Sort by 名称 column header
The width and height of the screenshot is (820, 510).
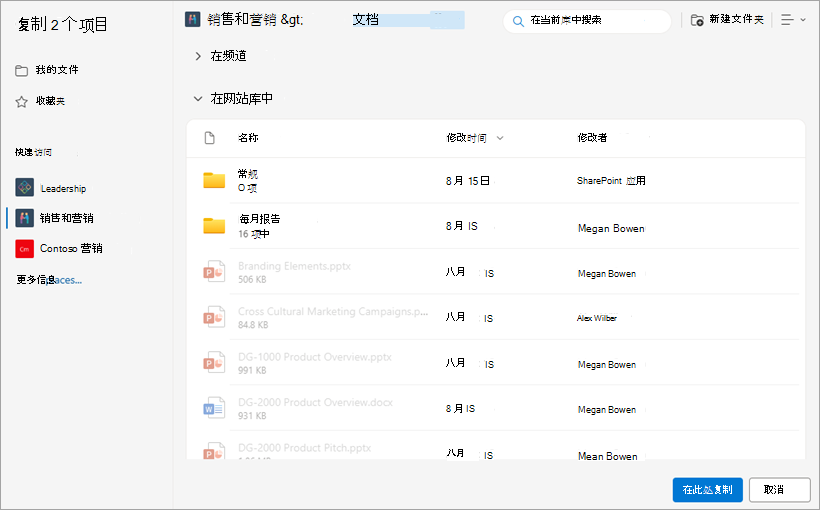(248, 138)
